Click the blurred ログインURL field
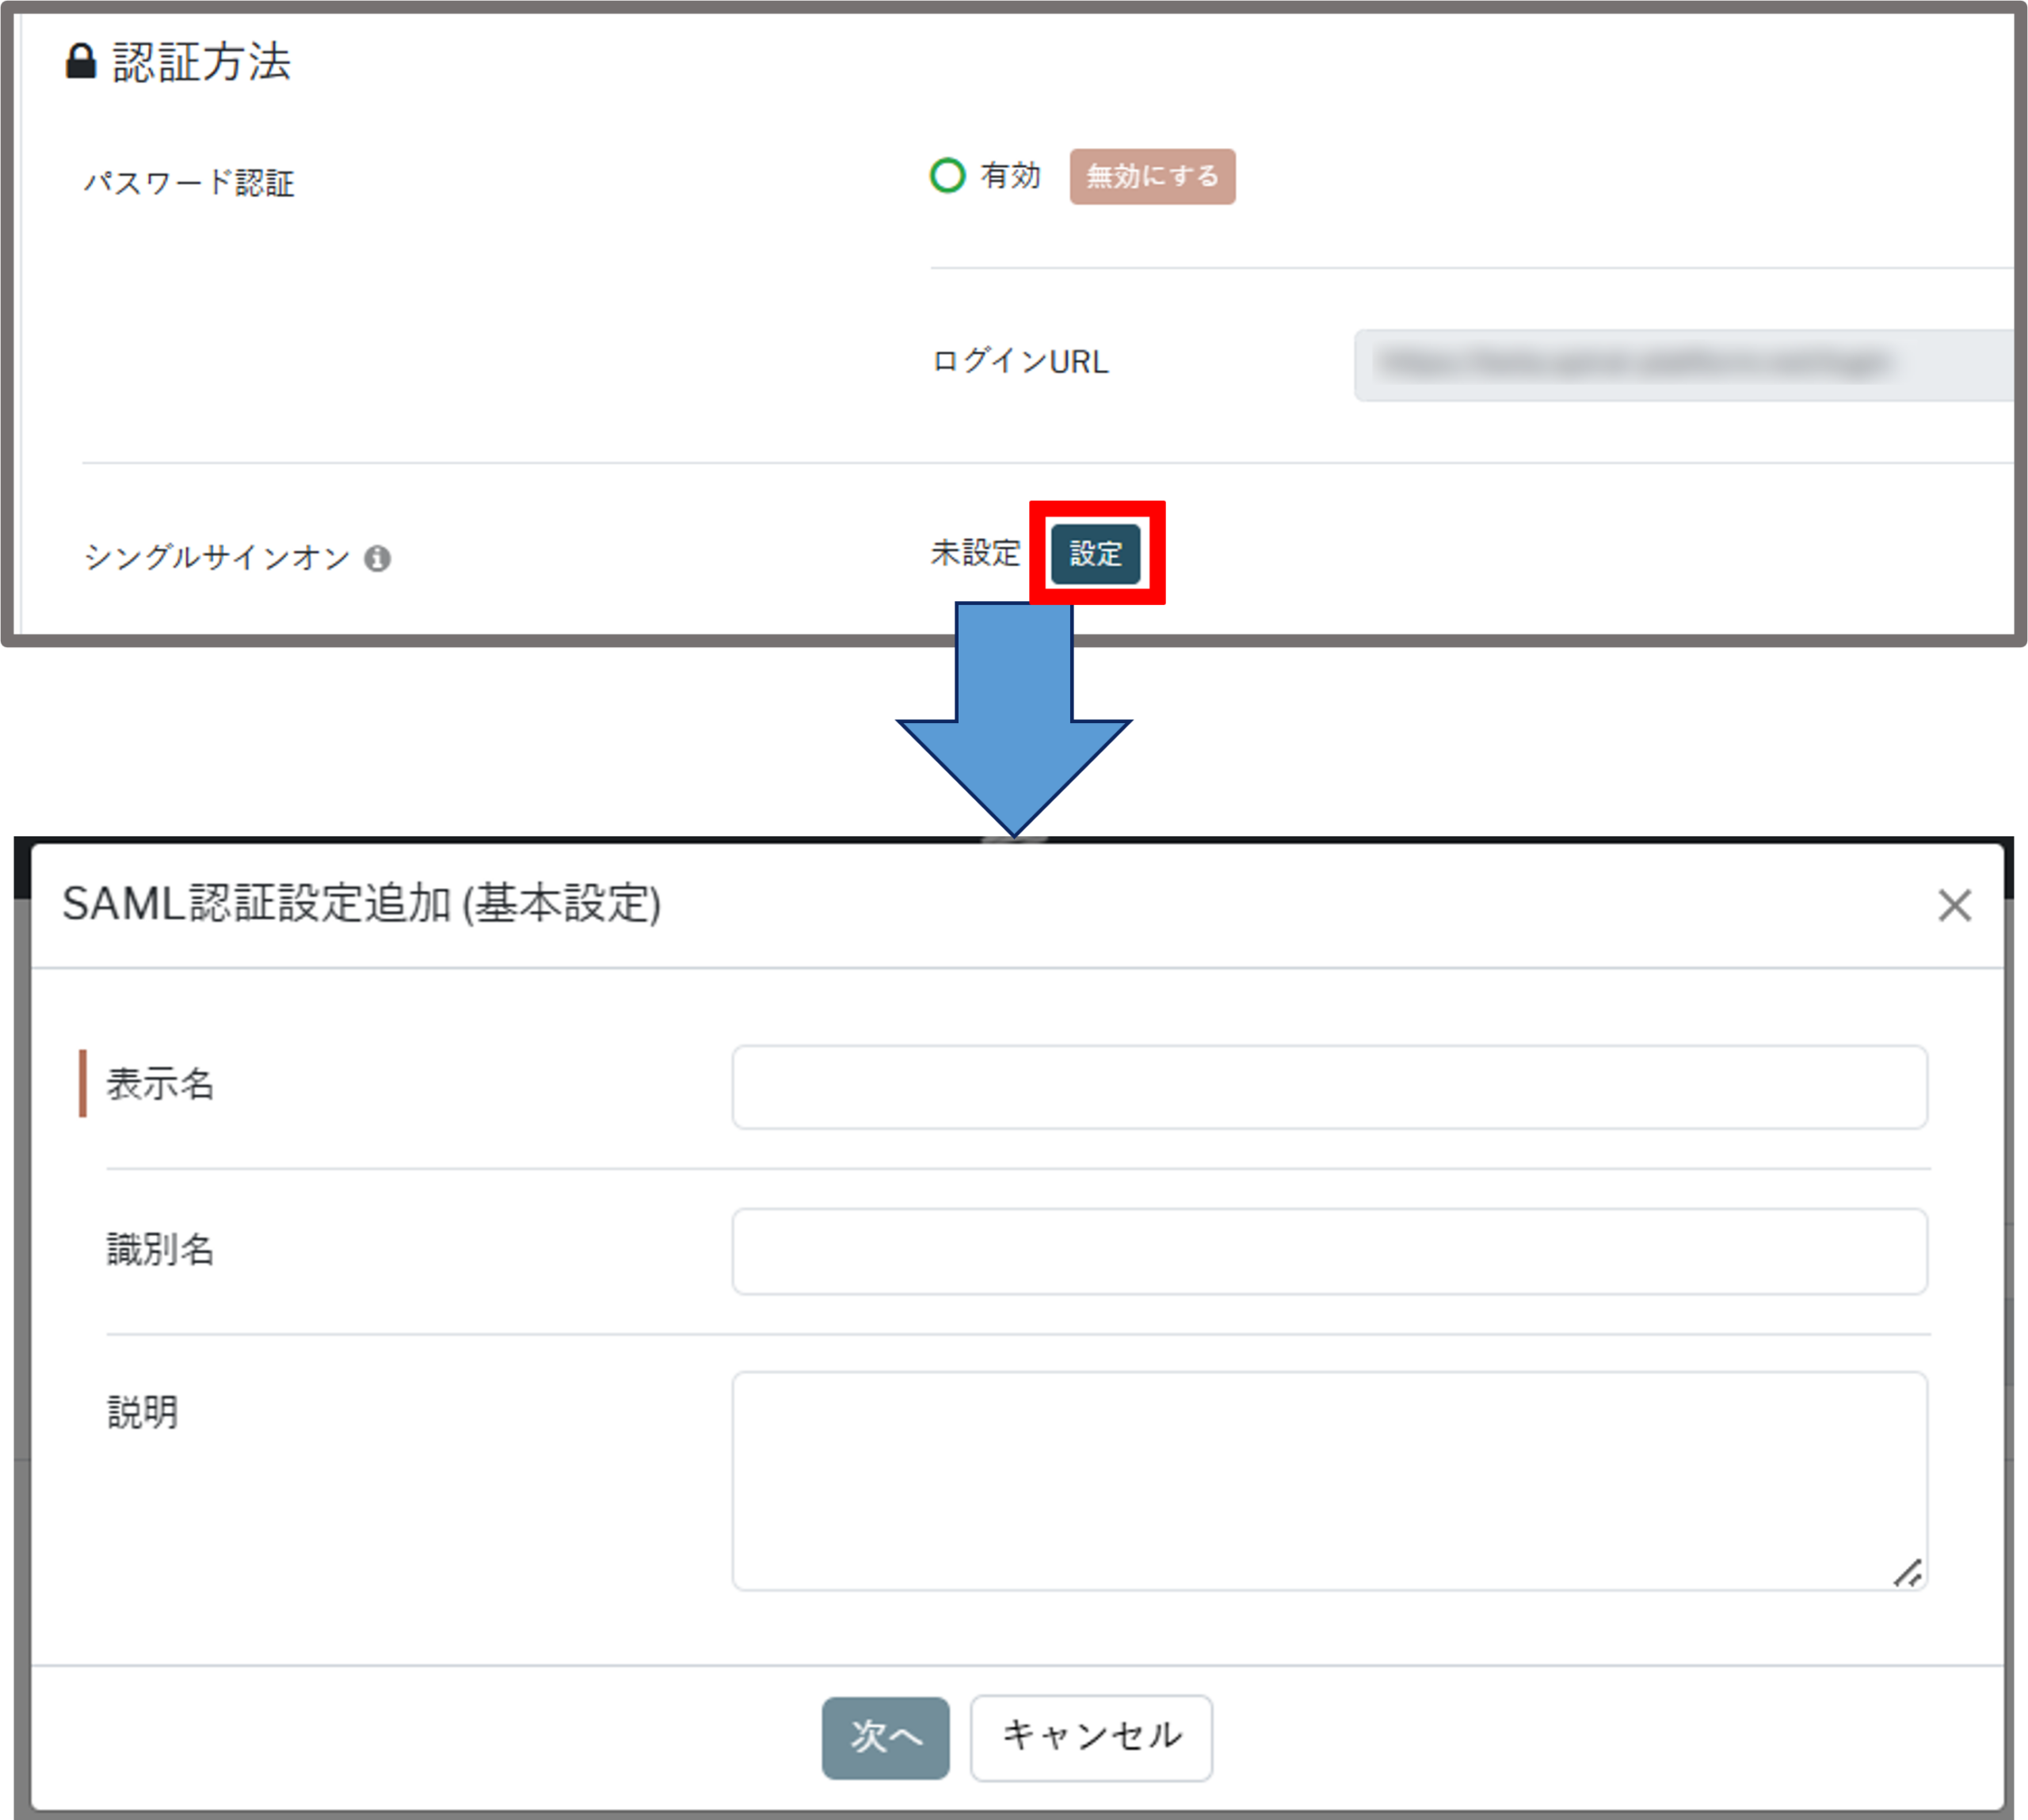This screenshot has height=1820, width=2028. 1680,365
